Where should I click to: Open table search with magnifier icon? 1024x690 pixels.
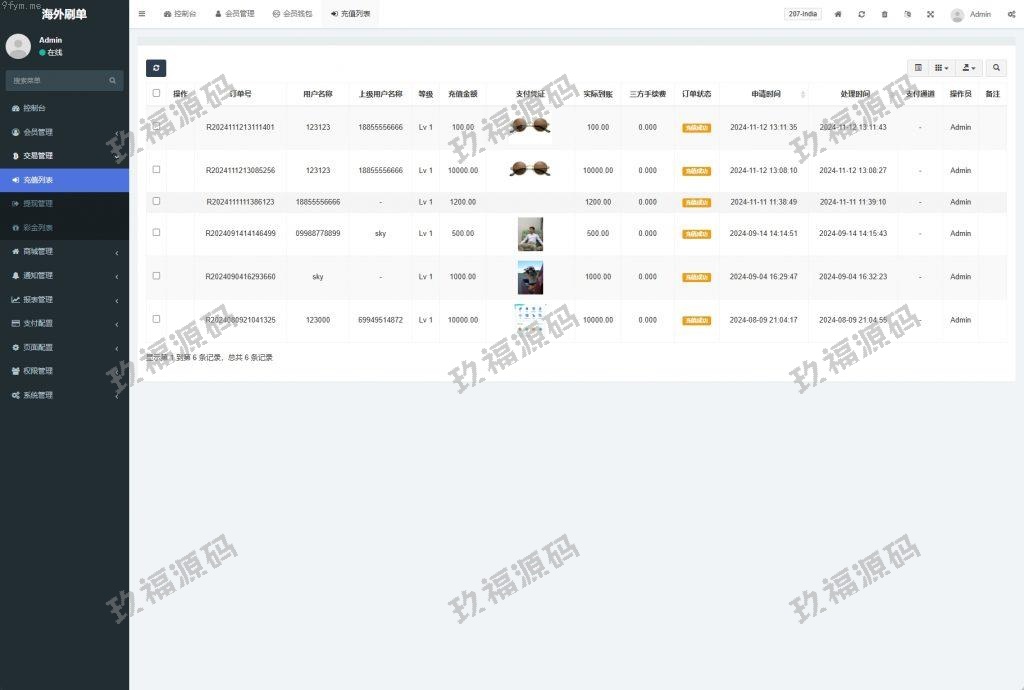click(x=996, y=68)
